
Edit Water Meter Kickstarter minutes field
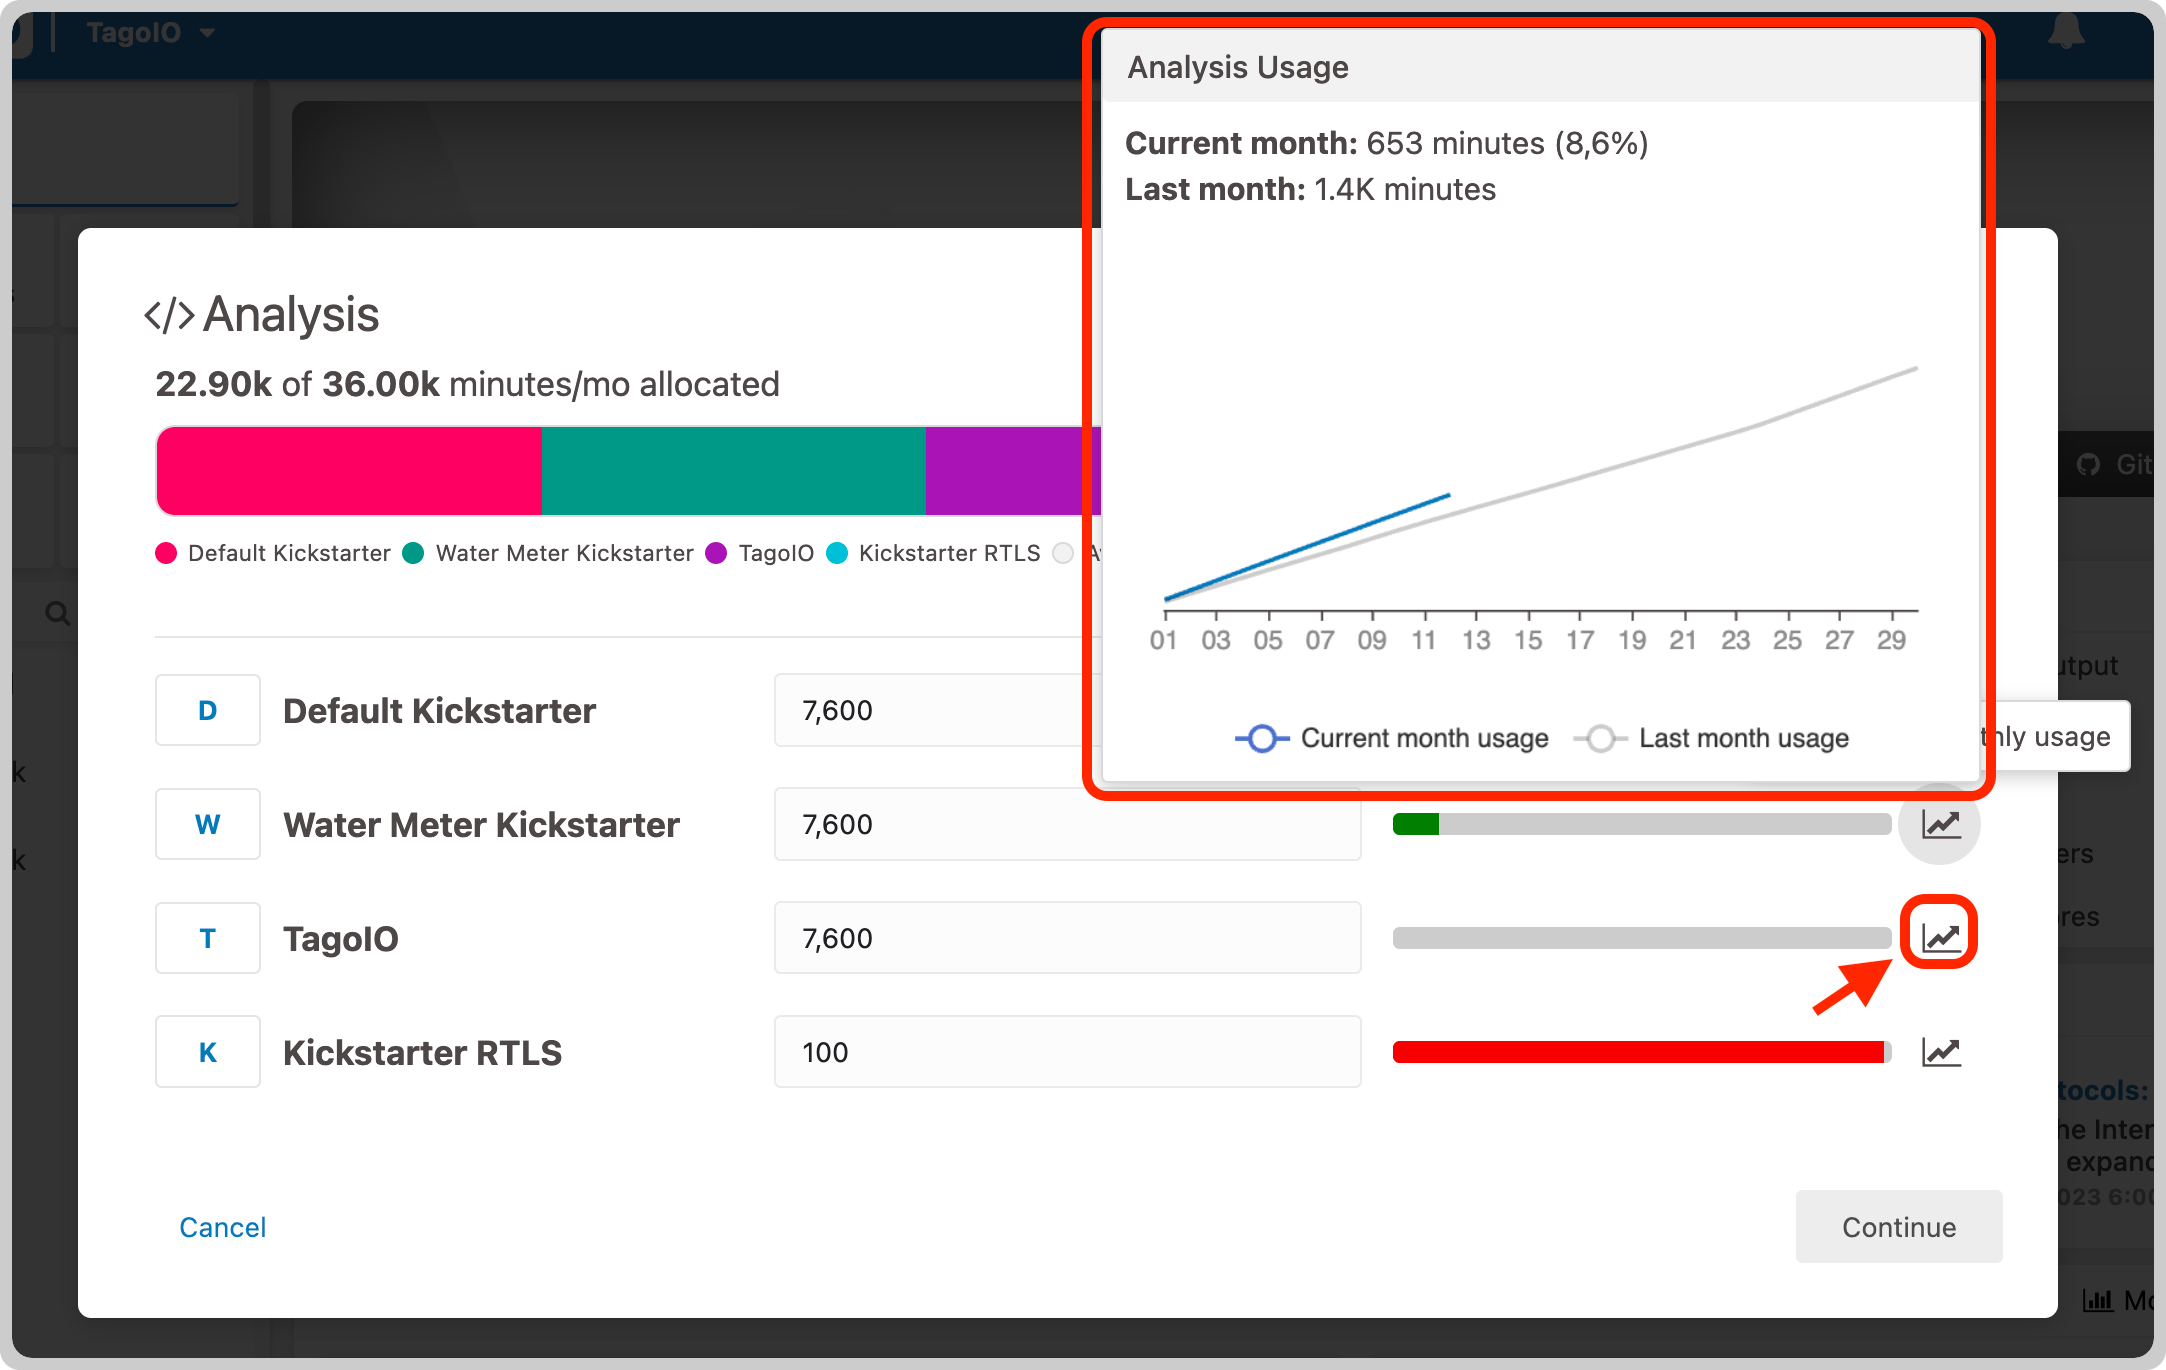(x=1067, y=824)
